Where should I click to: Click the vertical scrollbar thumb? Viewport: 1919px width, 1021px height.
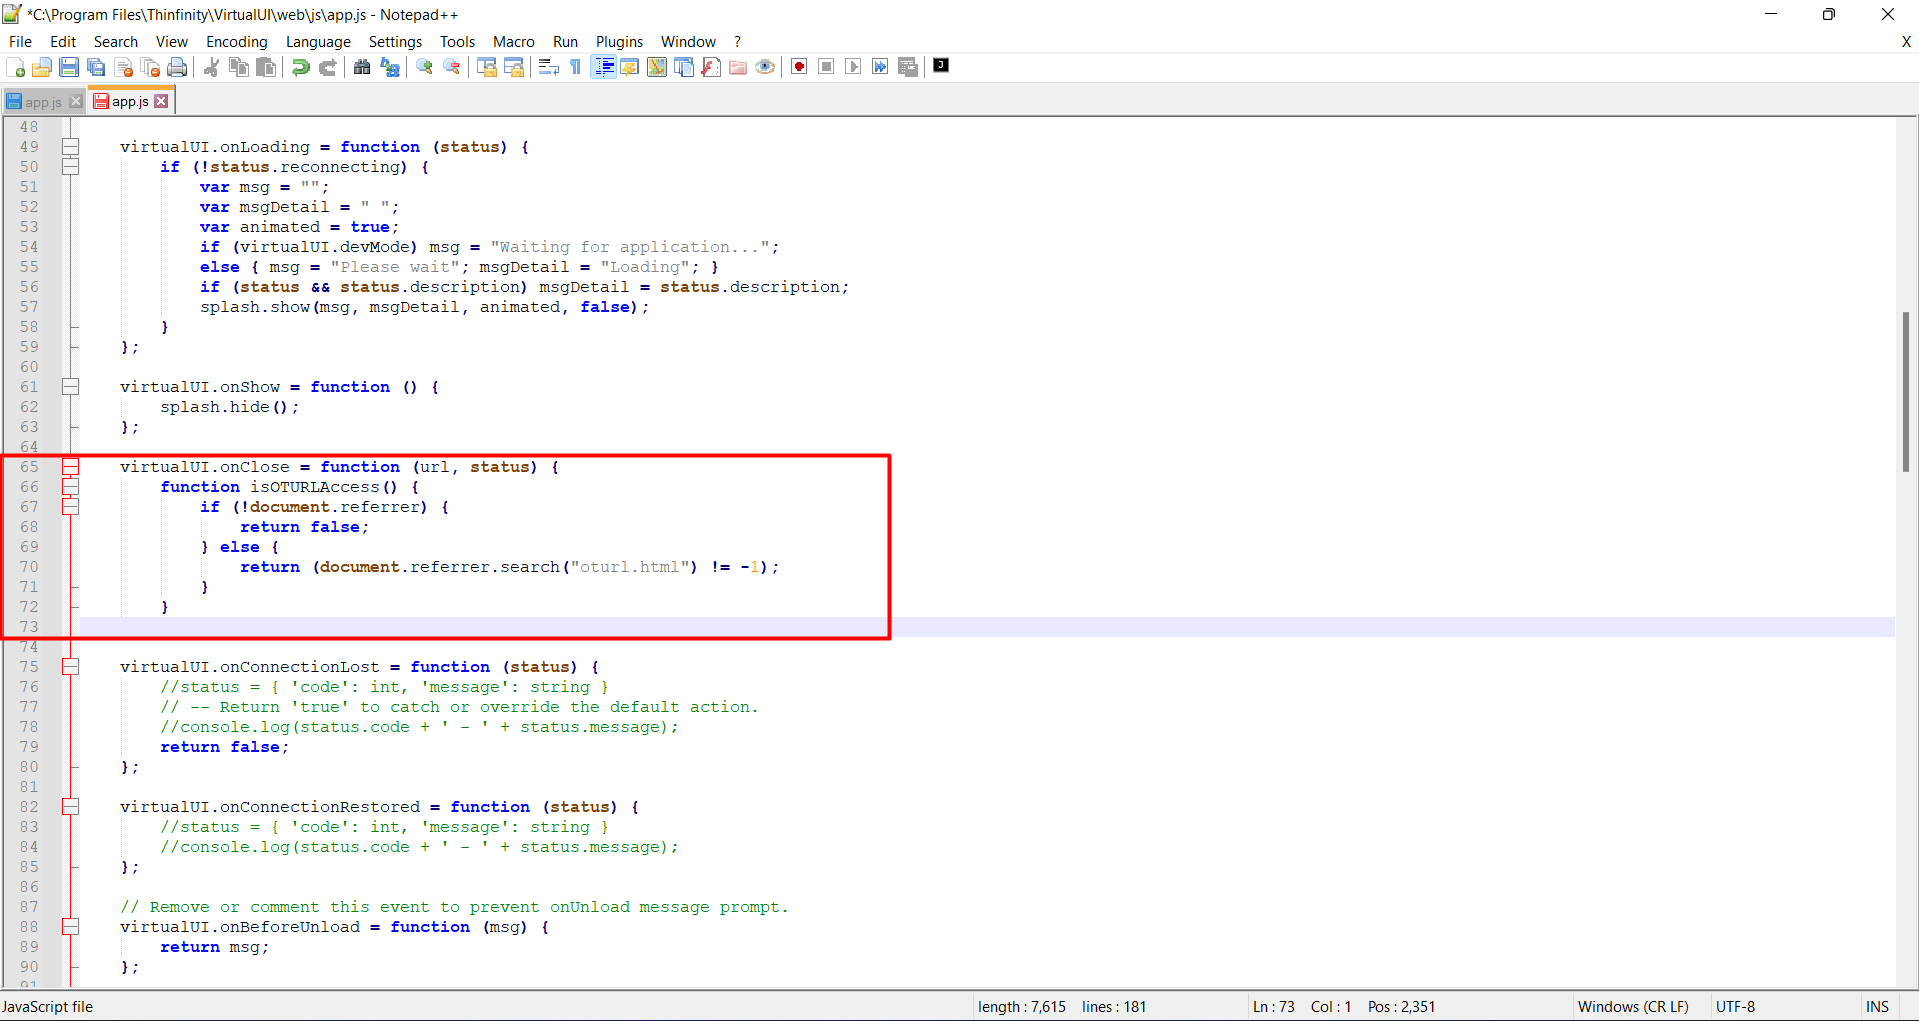click(x=1906, y=391)
